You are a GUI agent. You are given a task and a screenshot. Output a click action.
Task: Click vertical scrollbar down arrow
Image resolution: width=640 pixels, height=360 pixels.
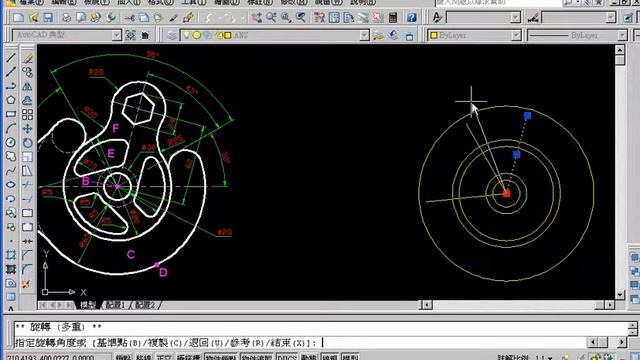[620, 295]
